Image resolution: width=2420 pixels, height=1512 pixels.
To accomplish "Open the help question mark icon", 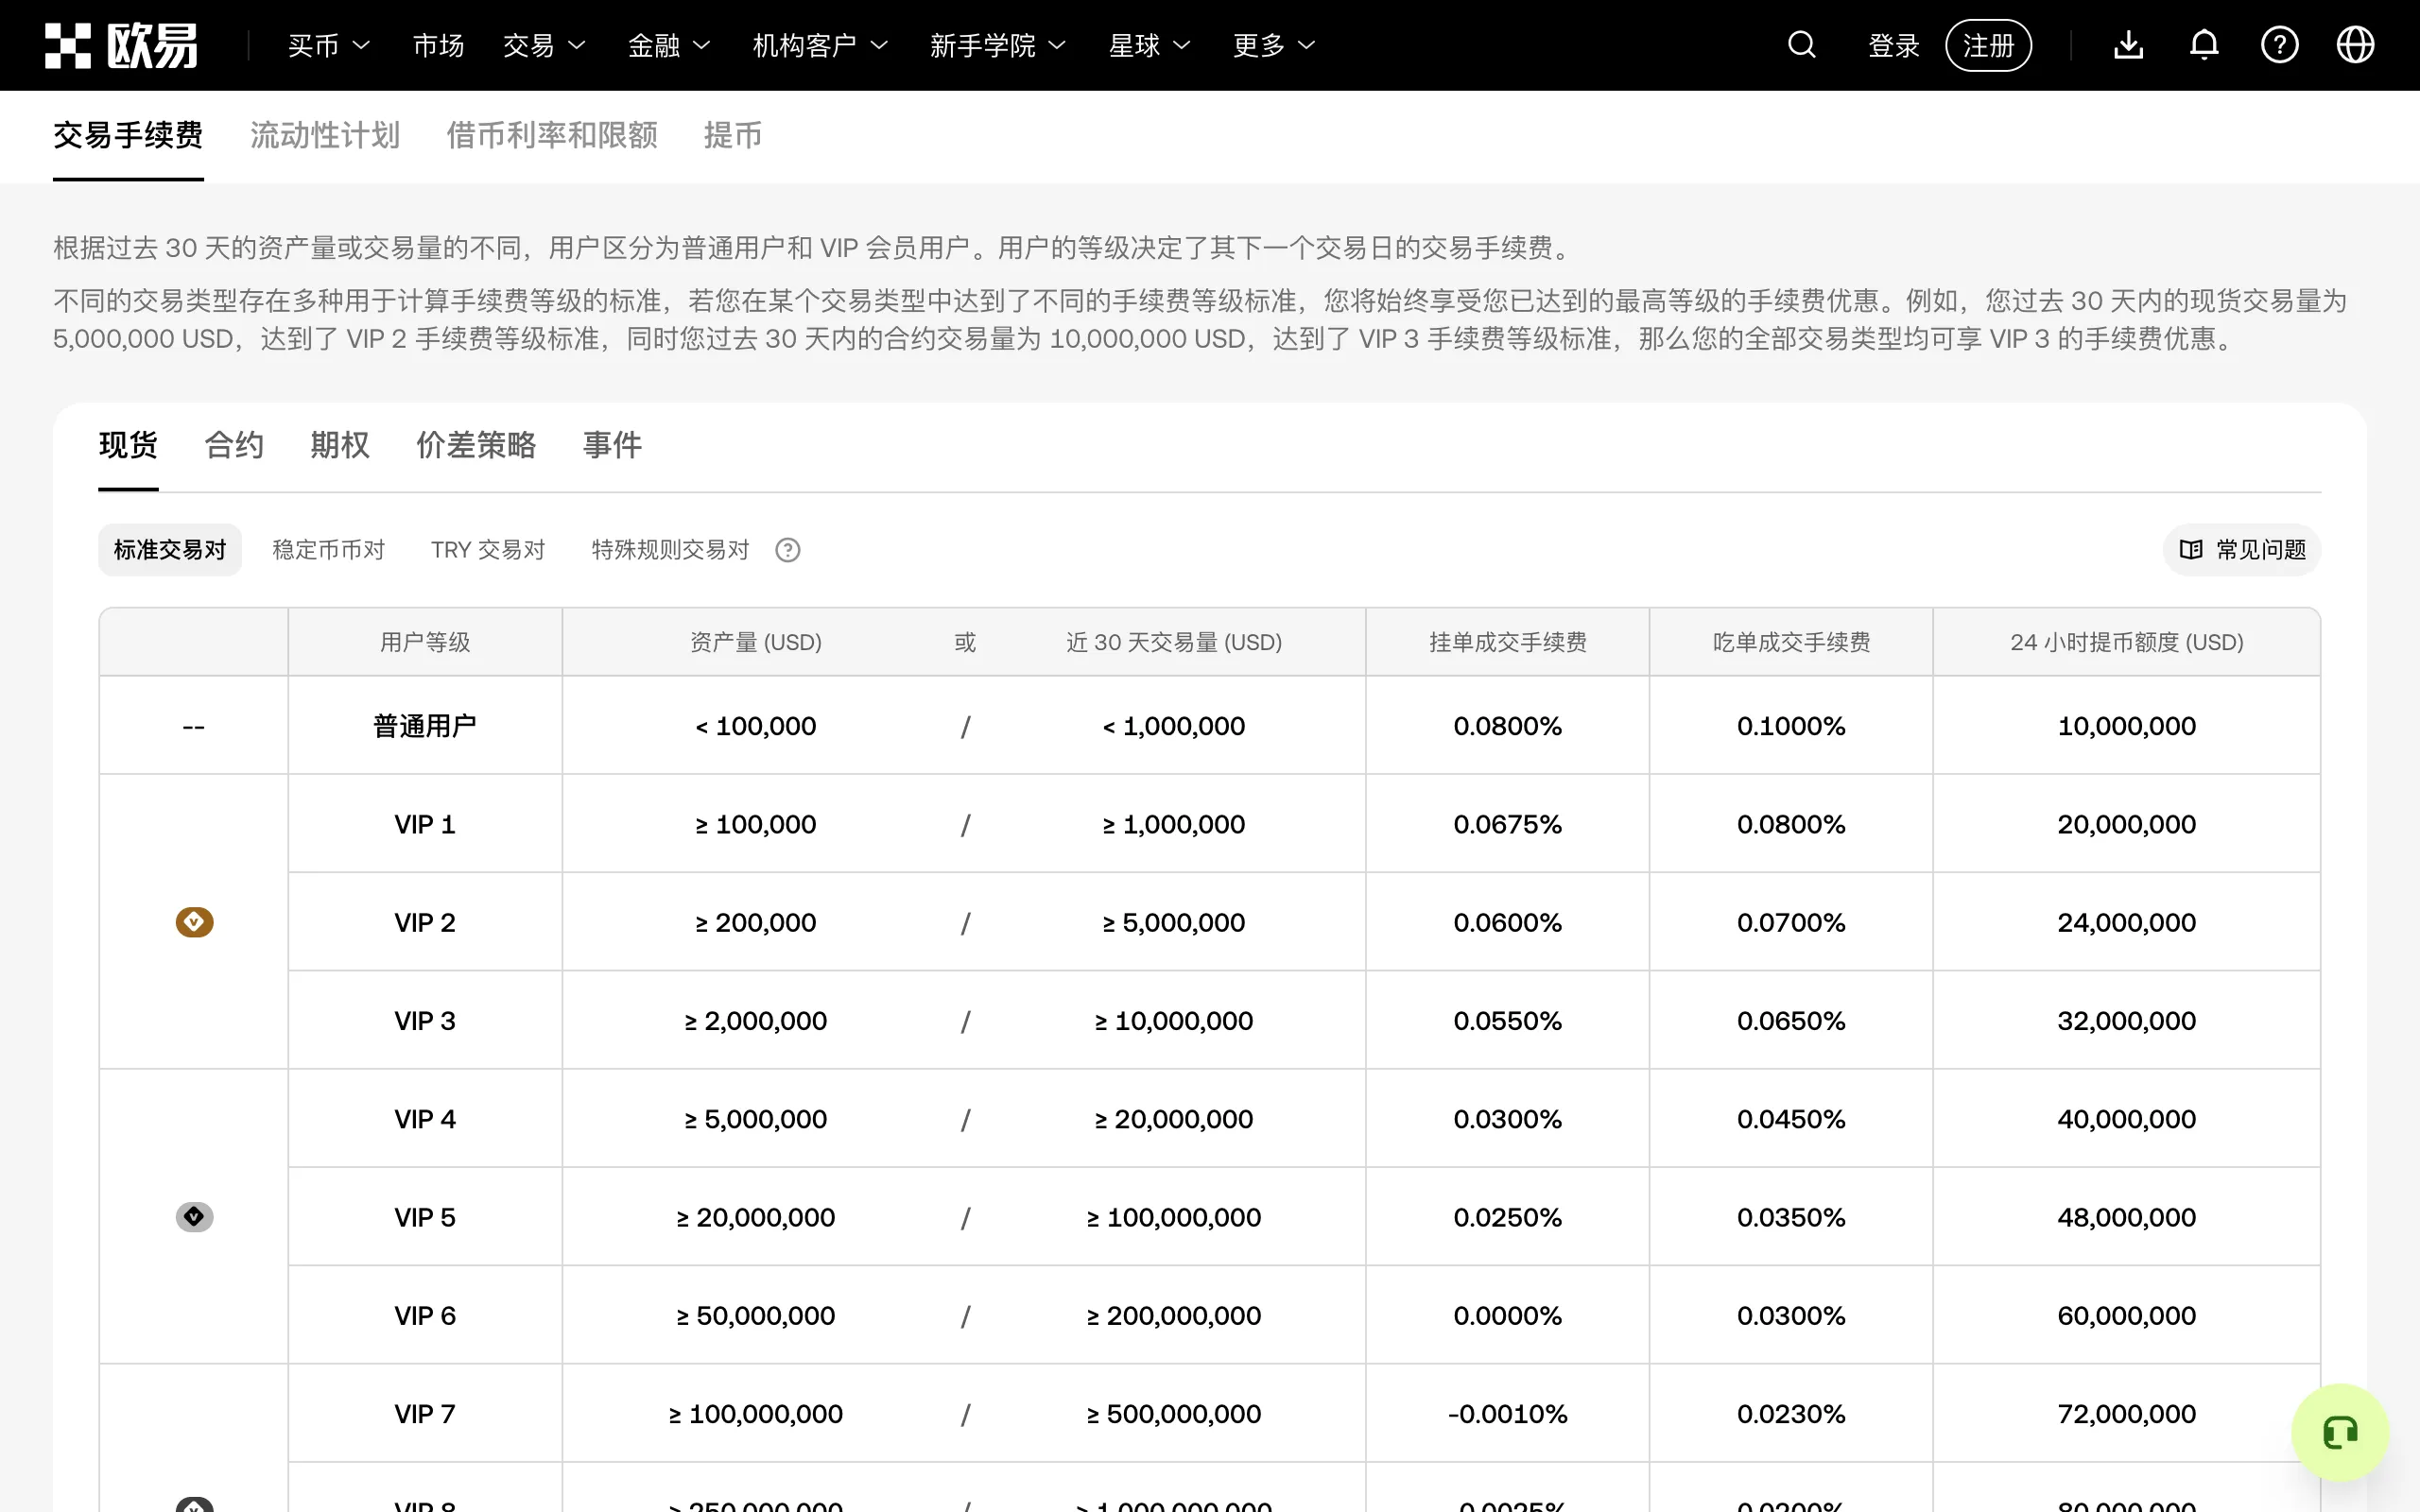I will pos(2279,45).
